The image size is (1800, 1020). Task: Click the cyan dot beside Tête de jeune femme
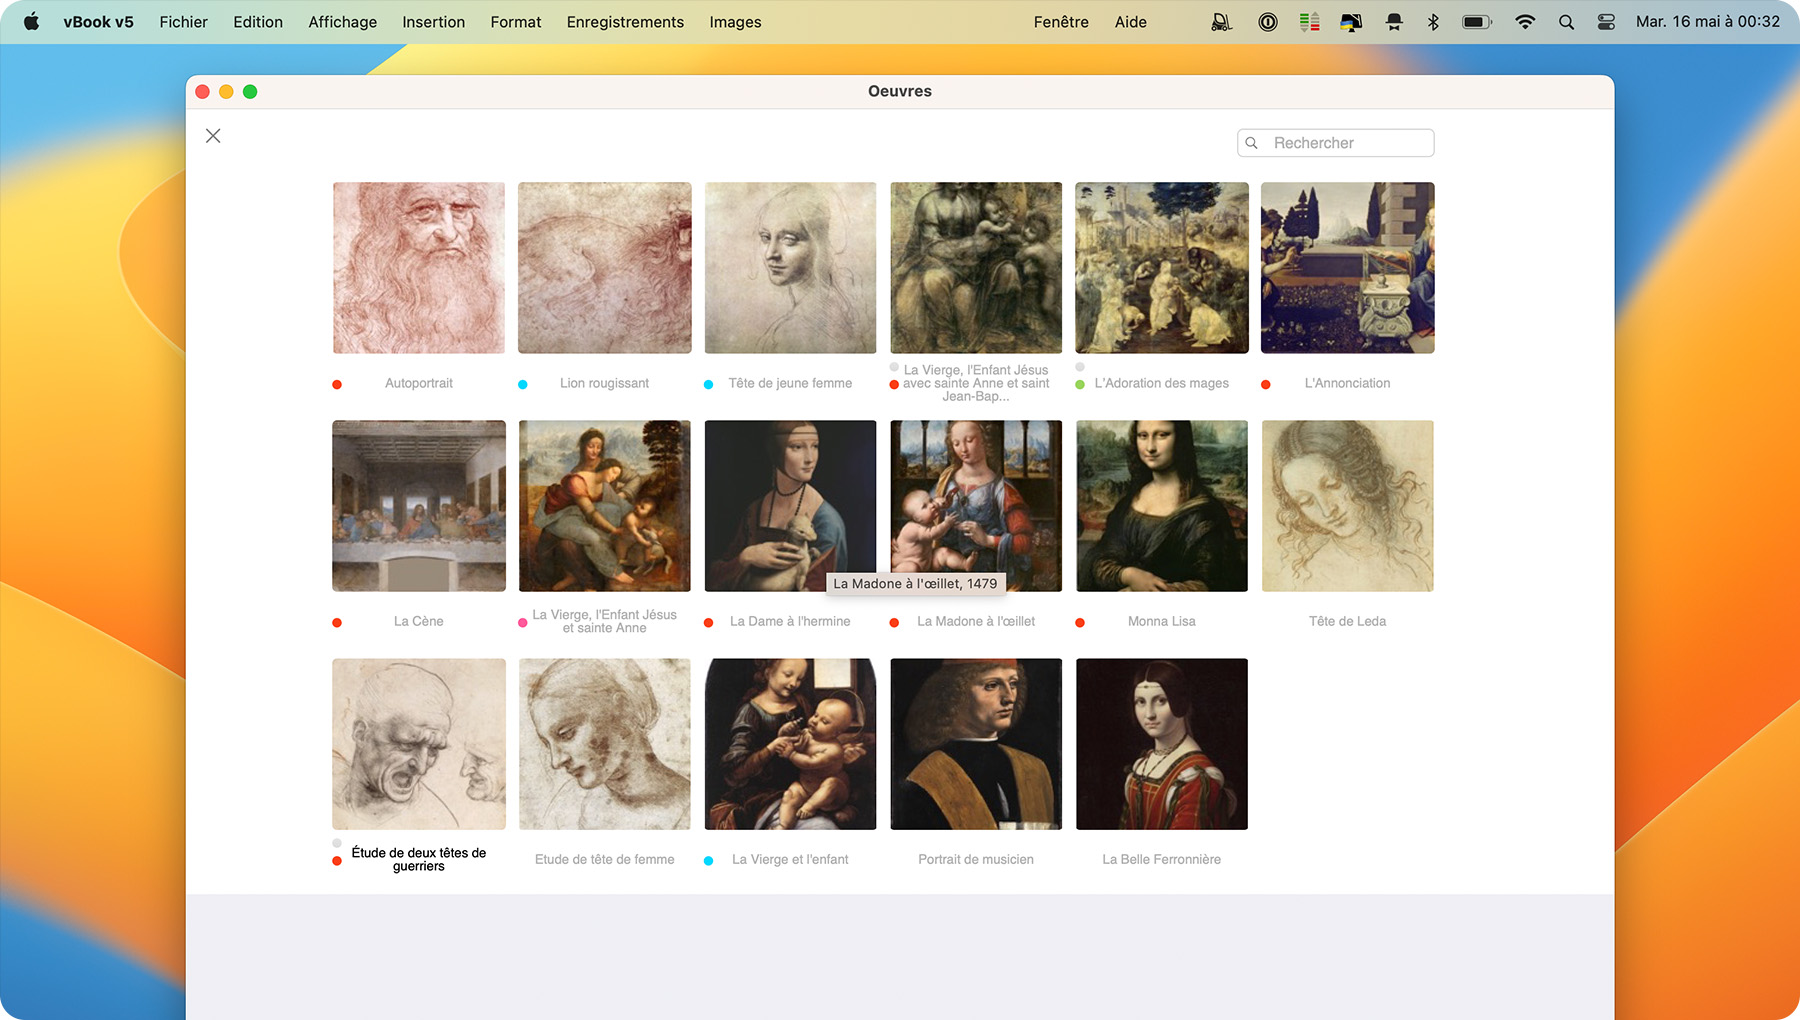coord(708,384)
